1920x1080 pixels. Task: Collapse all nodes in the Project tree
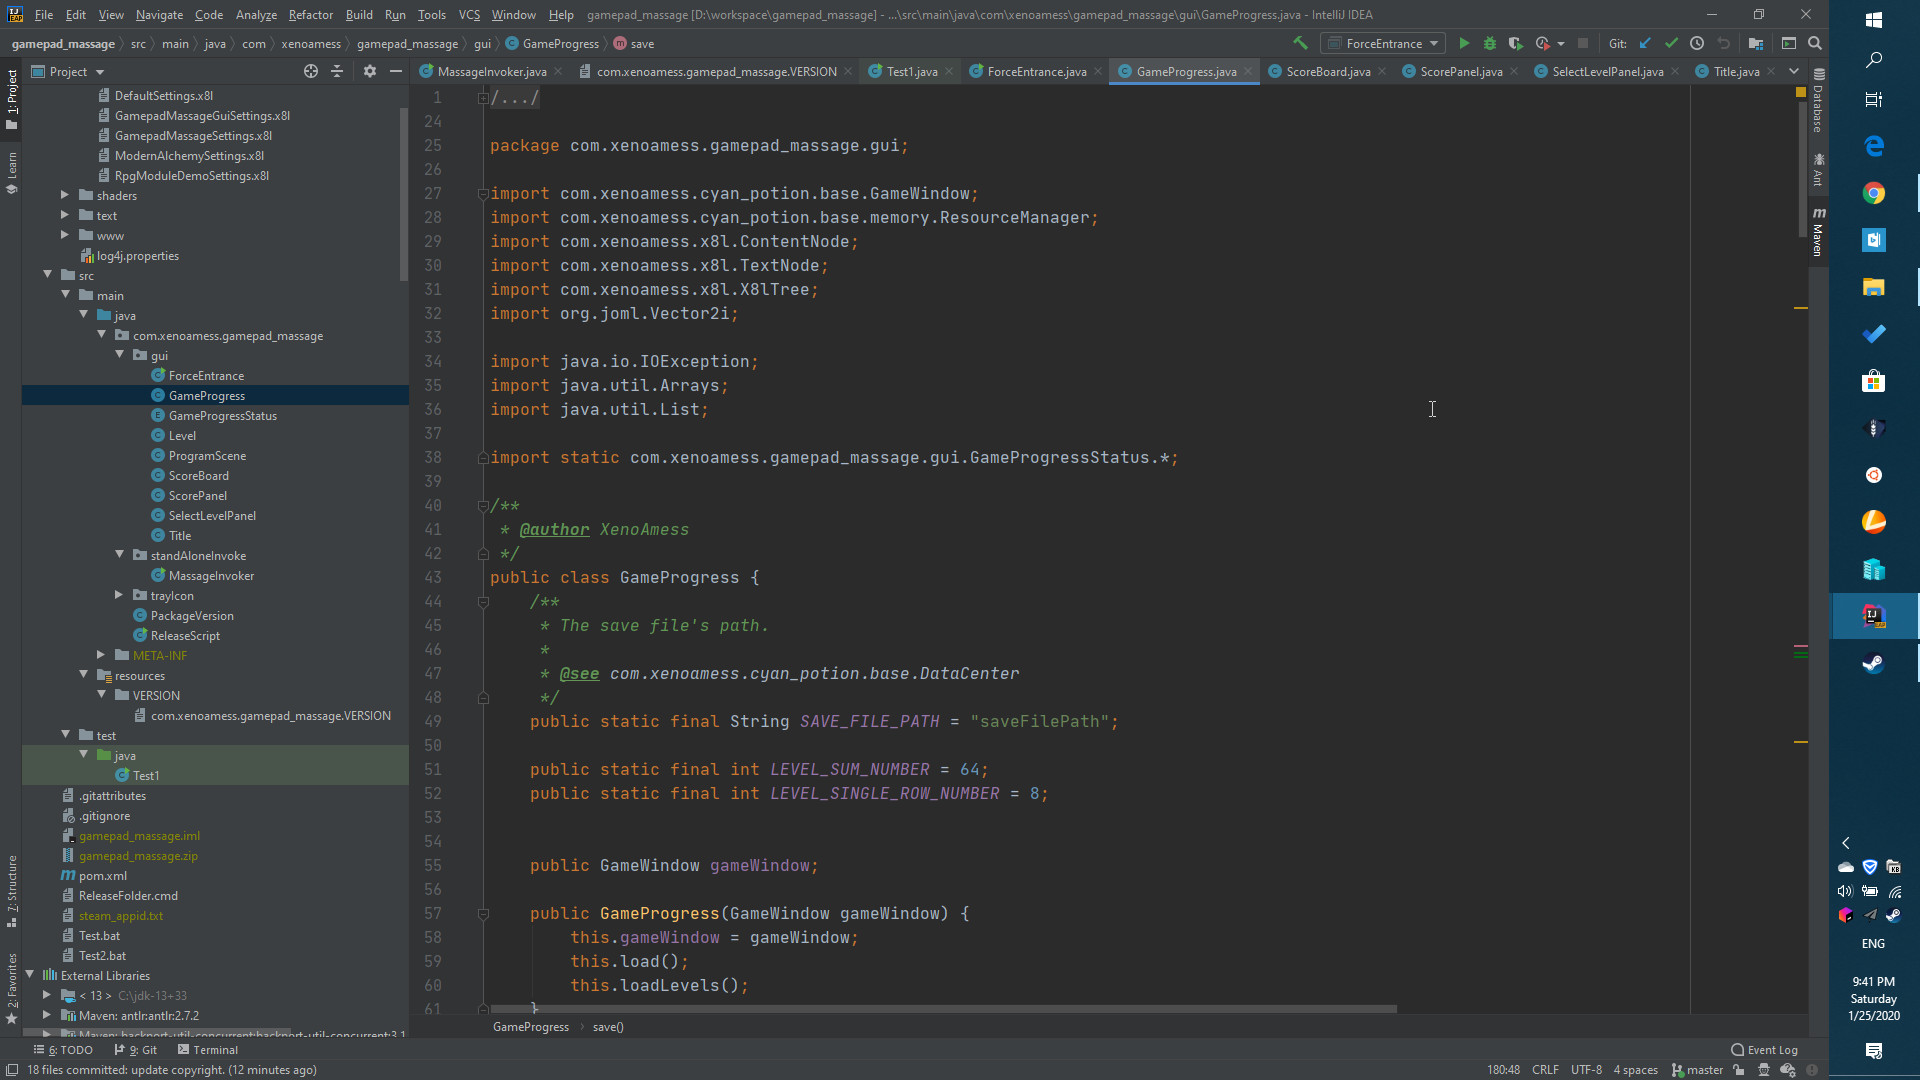click(337, 71)
